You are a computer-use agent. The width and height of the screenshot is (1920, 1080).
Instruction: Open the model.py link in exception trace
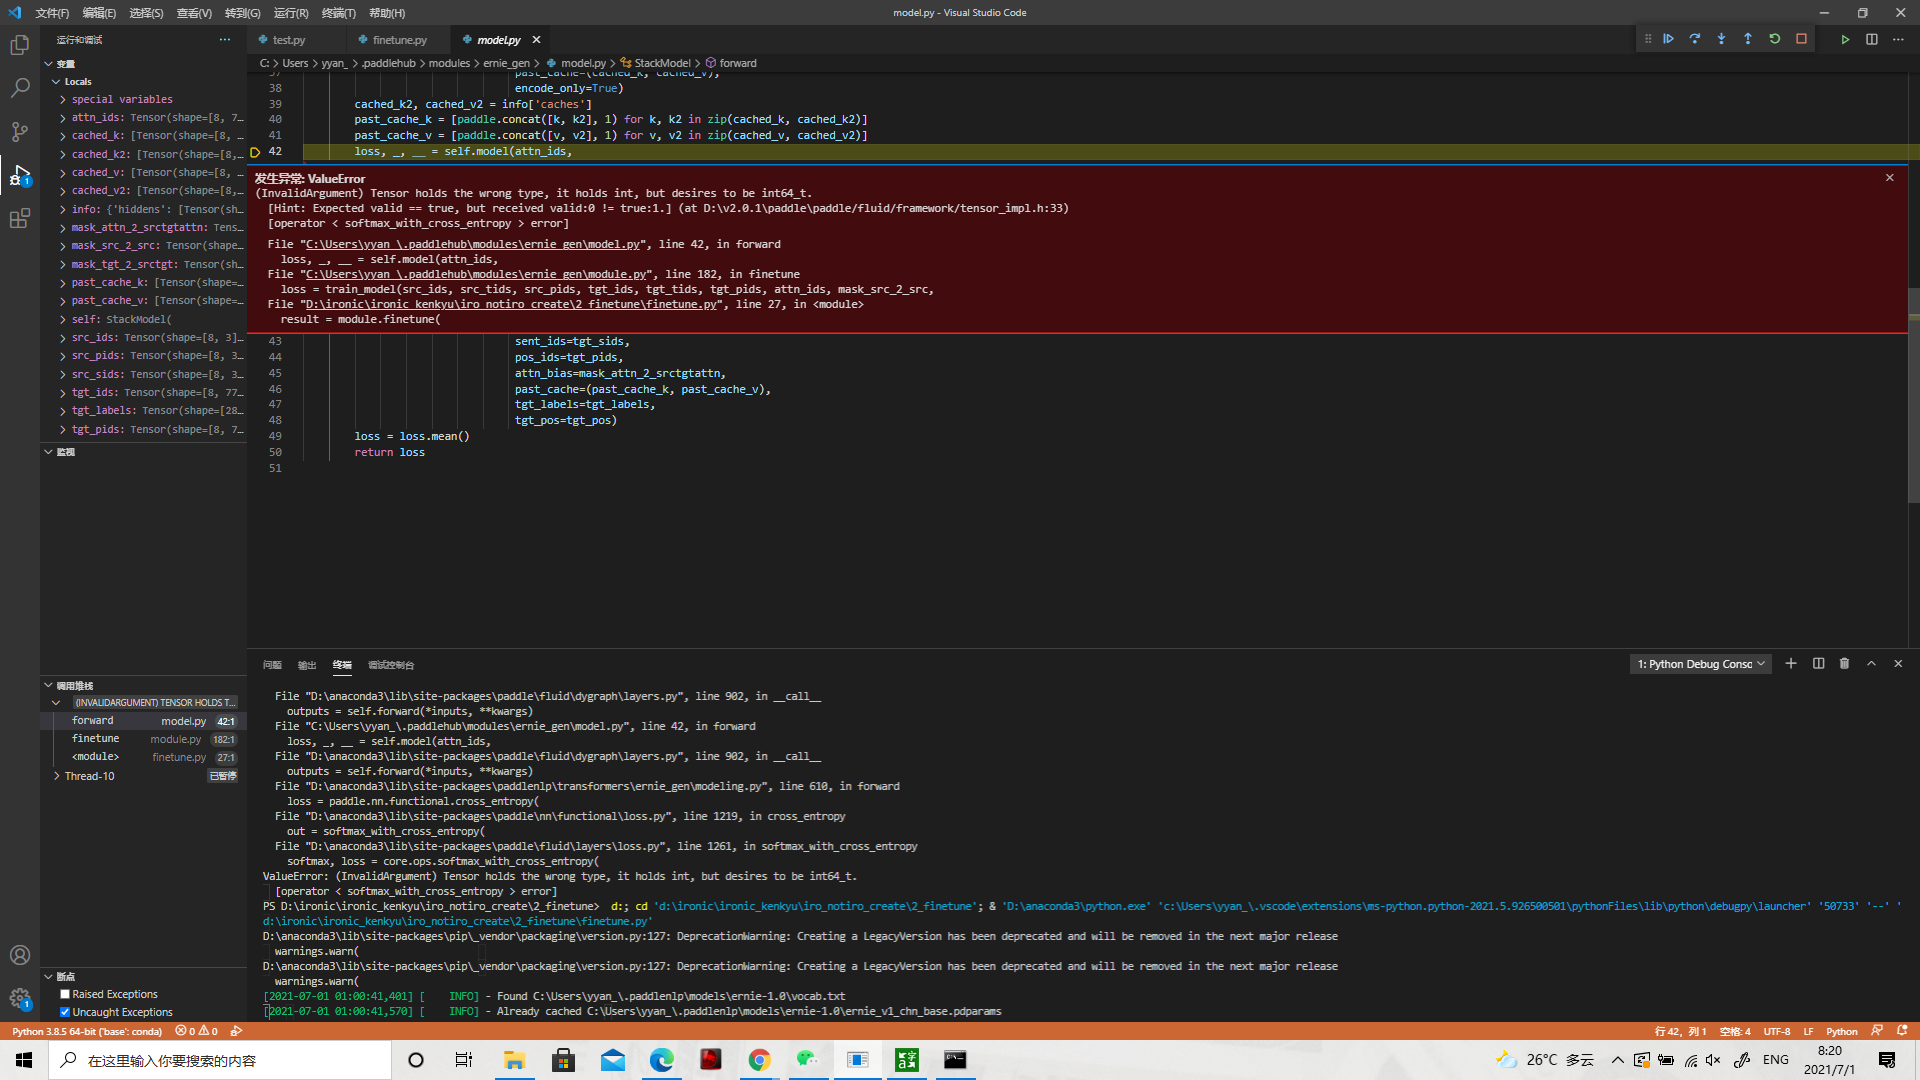point(472,244)
